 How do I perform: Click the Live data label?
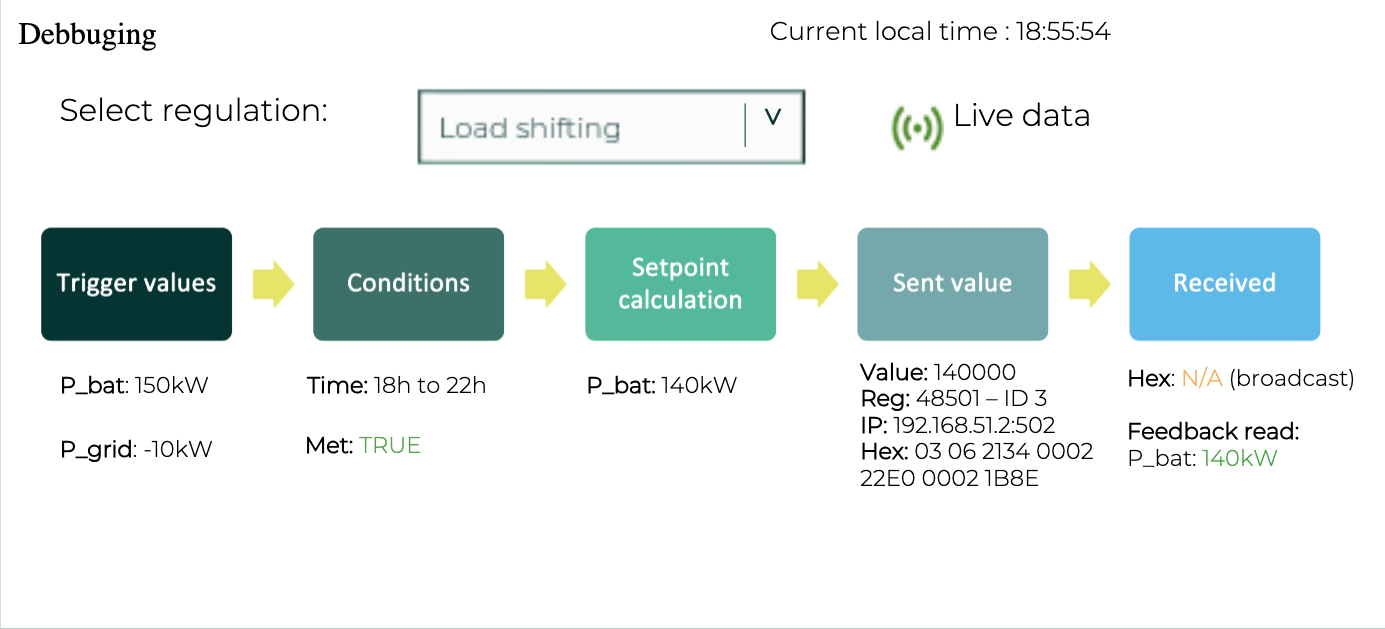1021,116
